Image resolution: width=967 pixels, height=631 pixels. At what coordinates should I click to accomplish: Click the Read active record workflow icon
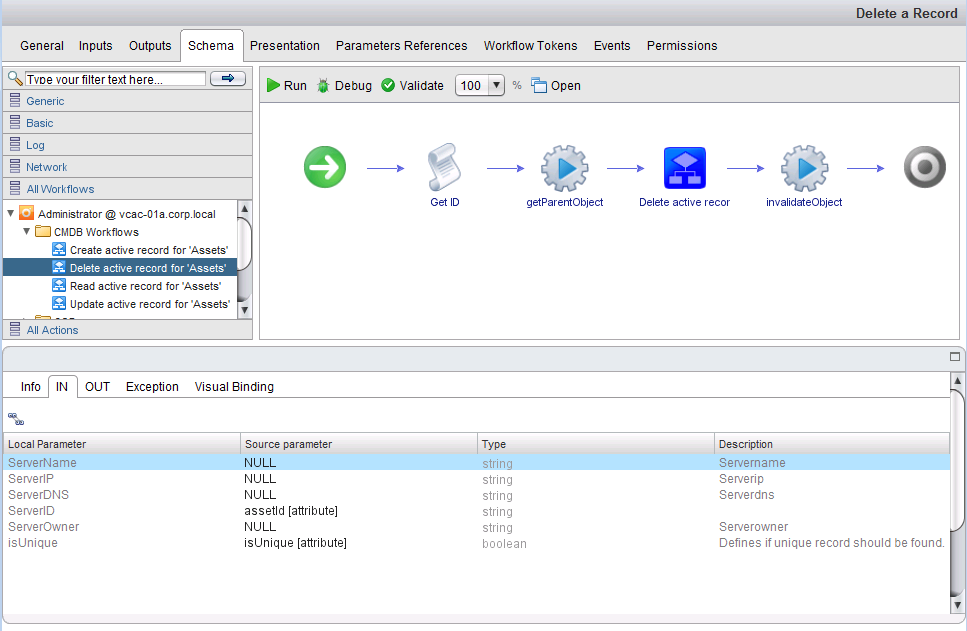(x=59, y=285)
